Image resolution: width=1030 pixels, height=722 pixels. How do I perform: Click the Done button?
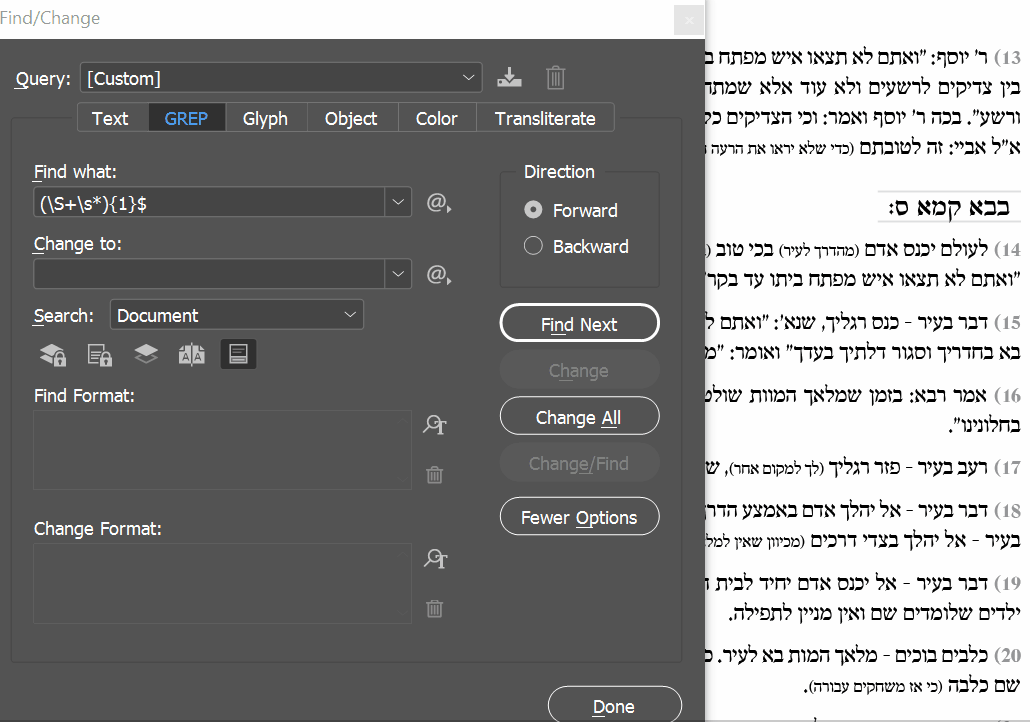614,705
